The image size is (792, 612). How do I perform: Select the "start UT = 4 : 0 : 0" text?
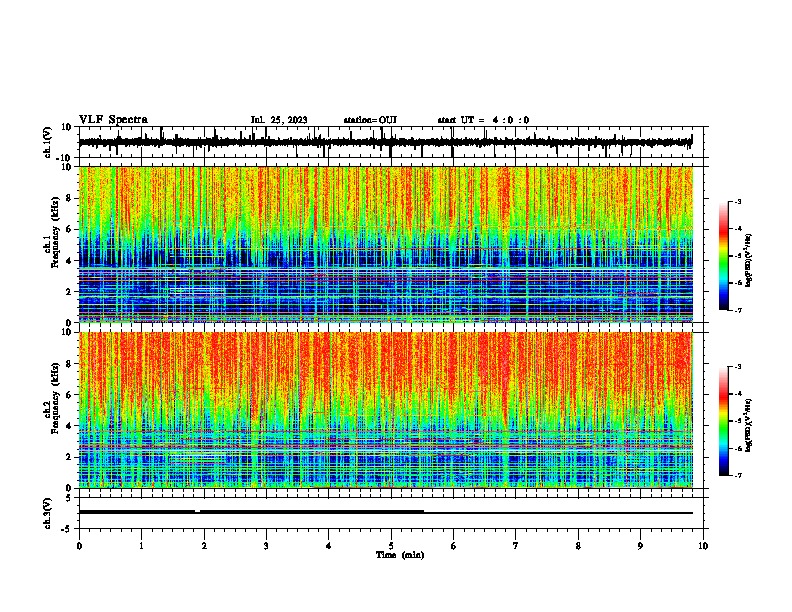point(483,120)
